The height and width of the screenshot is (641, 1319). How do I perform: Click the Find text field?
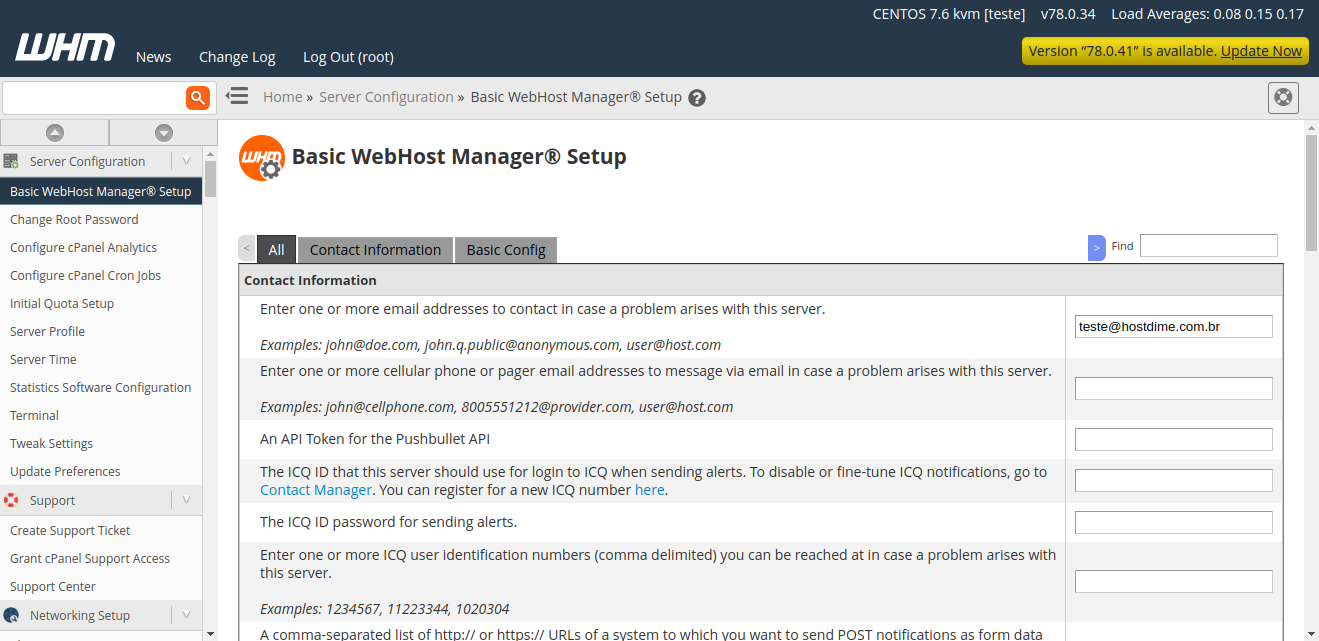point(1208,245)
